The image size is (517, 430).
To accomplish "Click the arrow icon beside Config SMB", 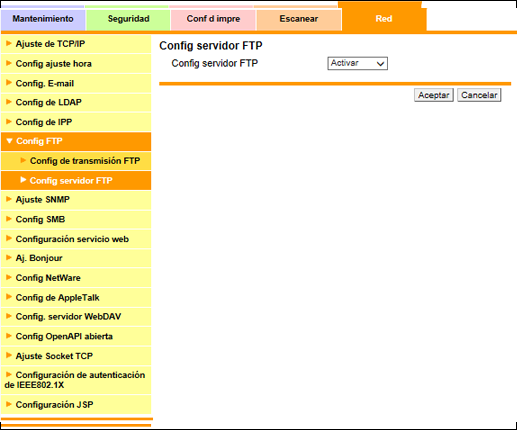I will point(9,219).
